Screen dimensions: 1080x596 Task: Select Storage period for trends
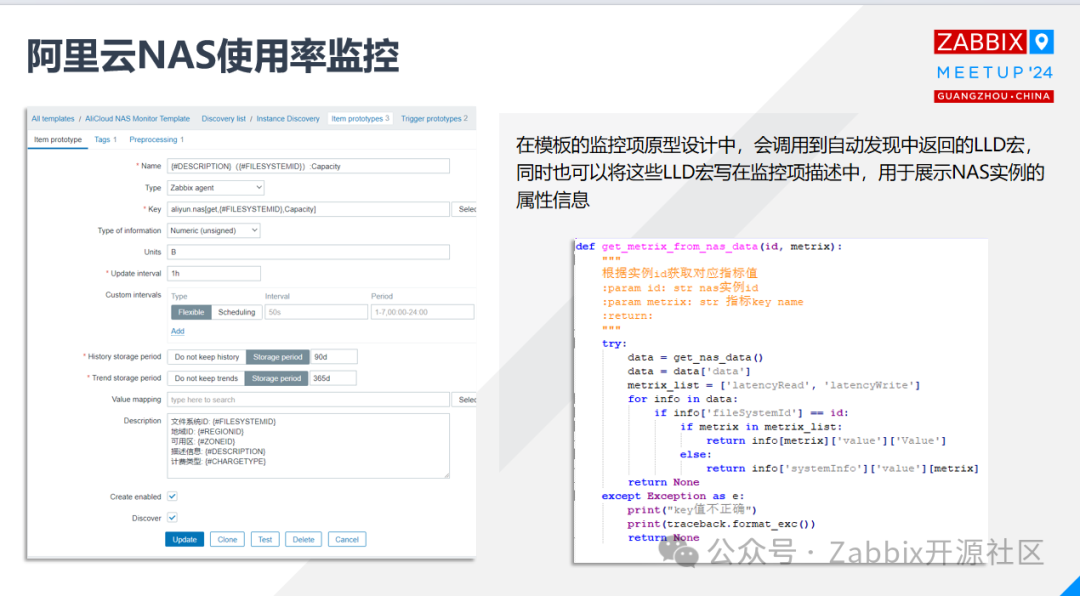(276, 378)
